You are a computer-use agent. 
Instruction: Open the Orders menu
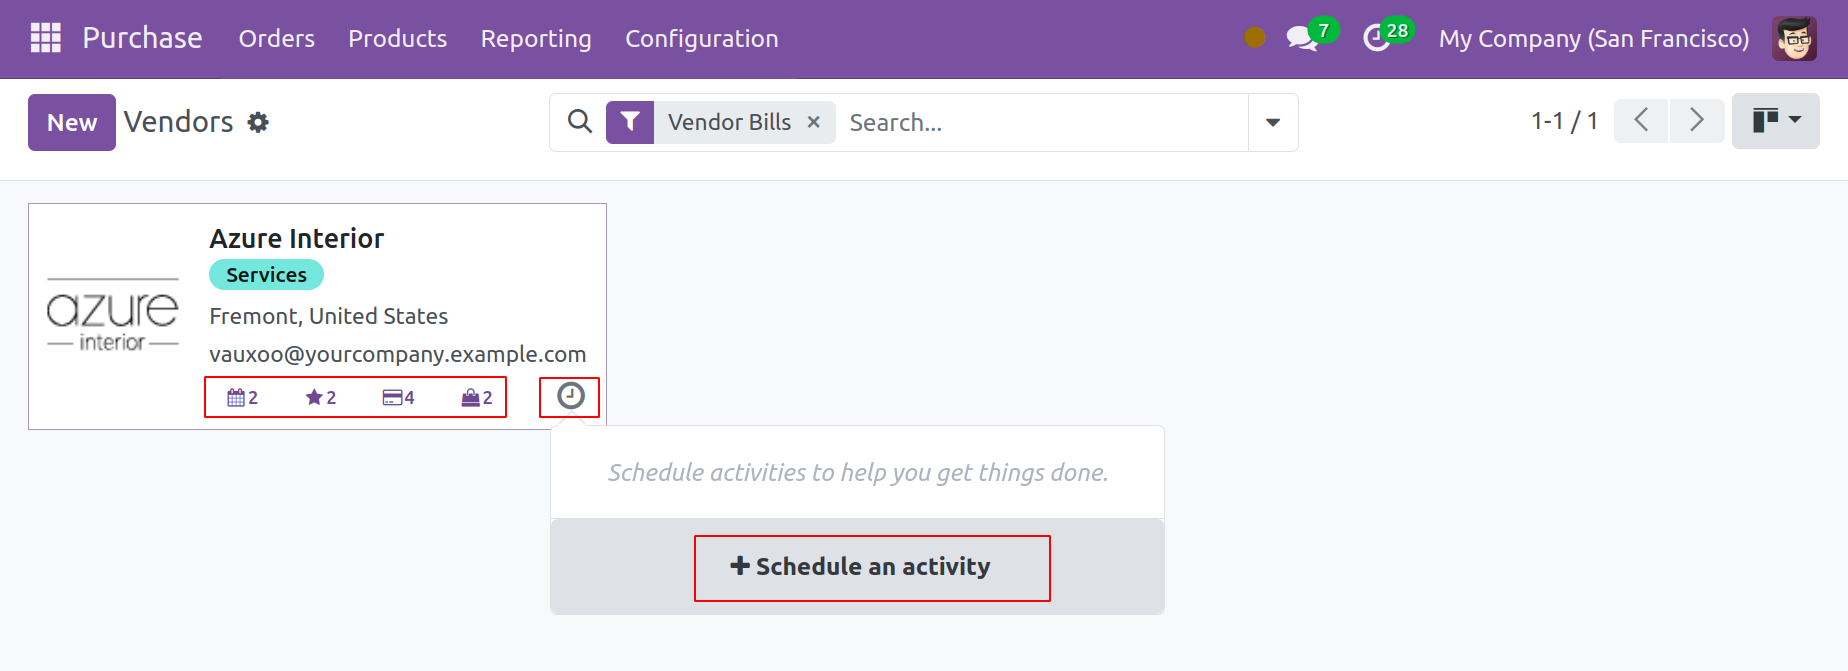[x=277, y=39]
